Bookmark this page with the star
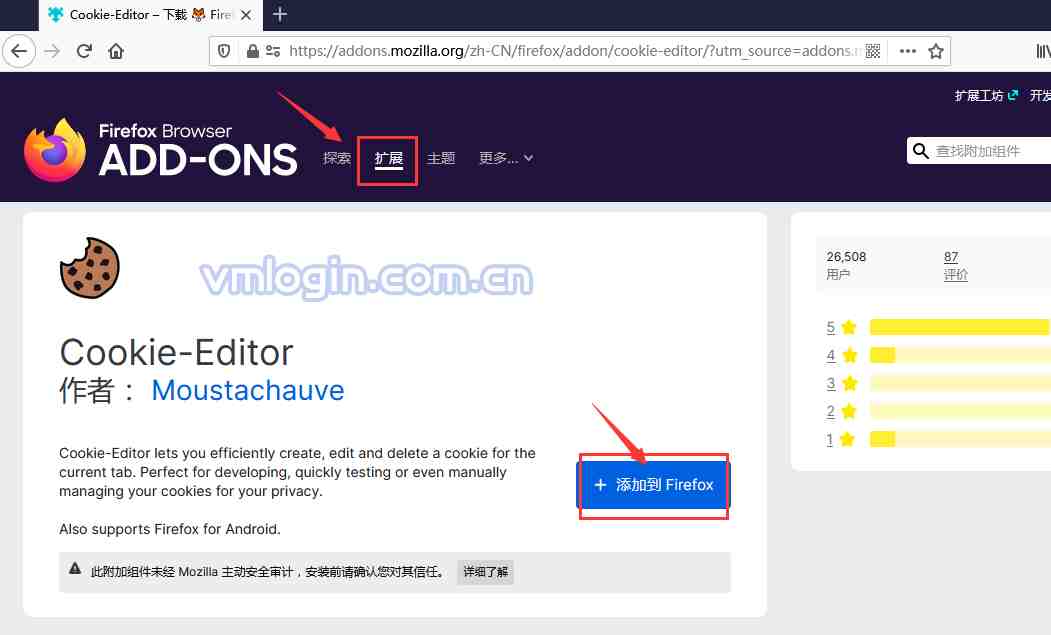This screenshot has width=1051, height=635. (936, 51)
